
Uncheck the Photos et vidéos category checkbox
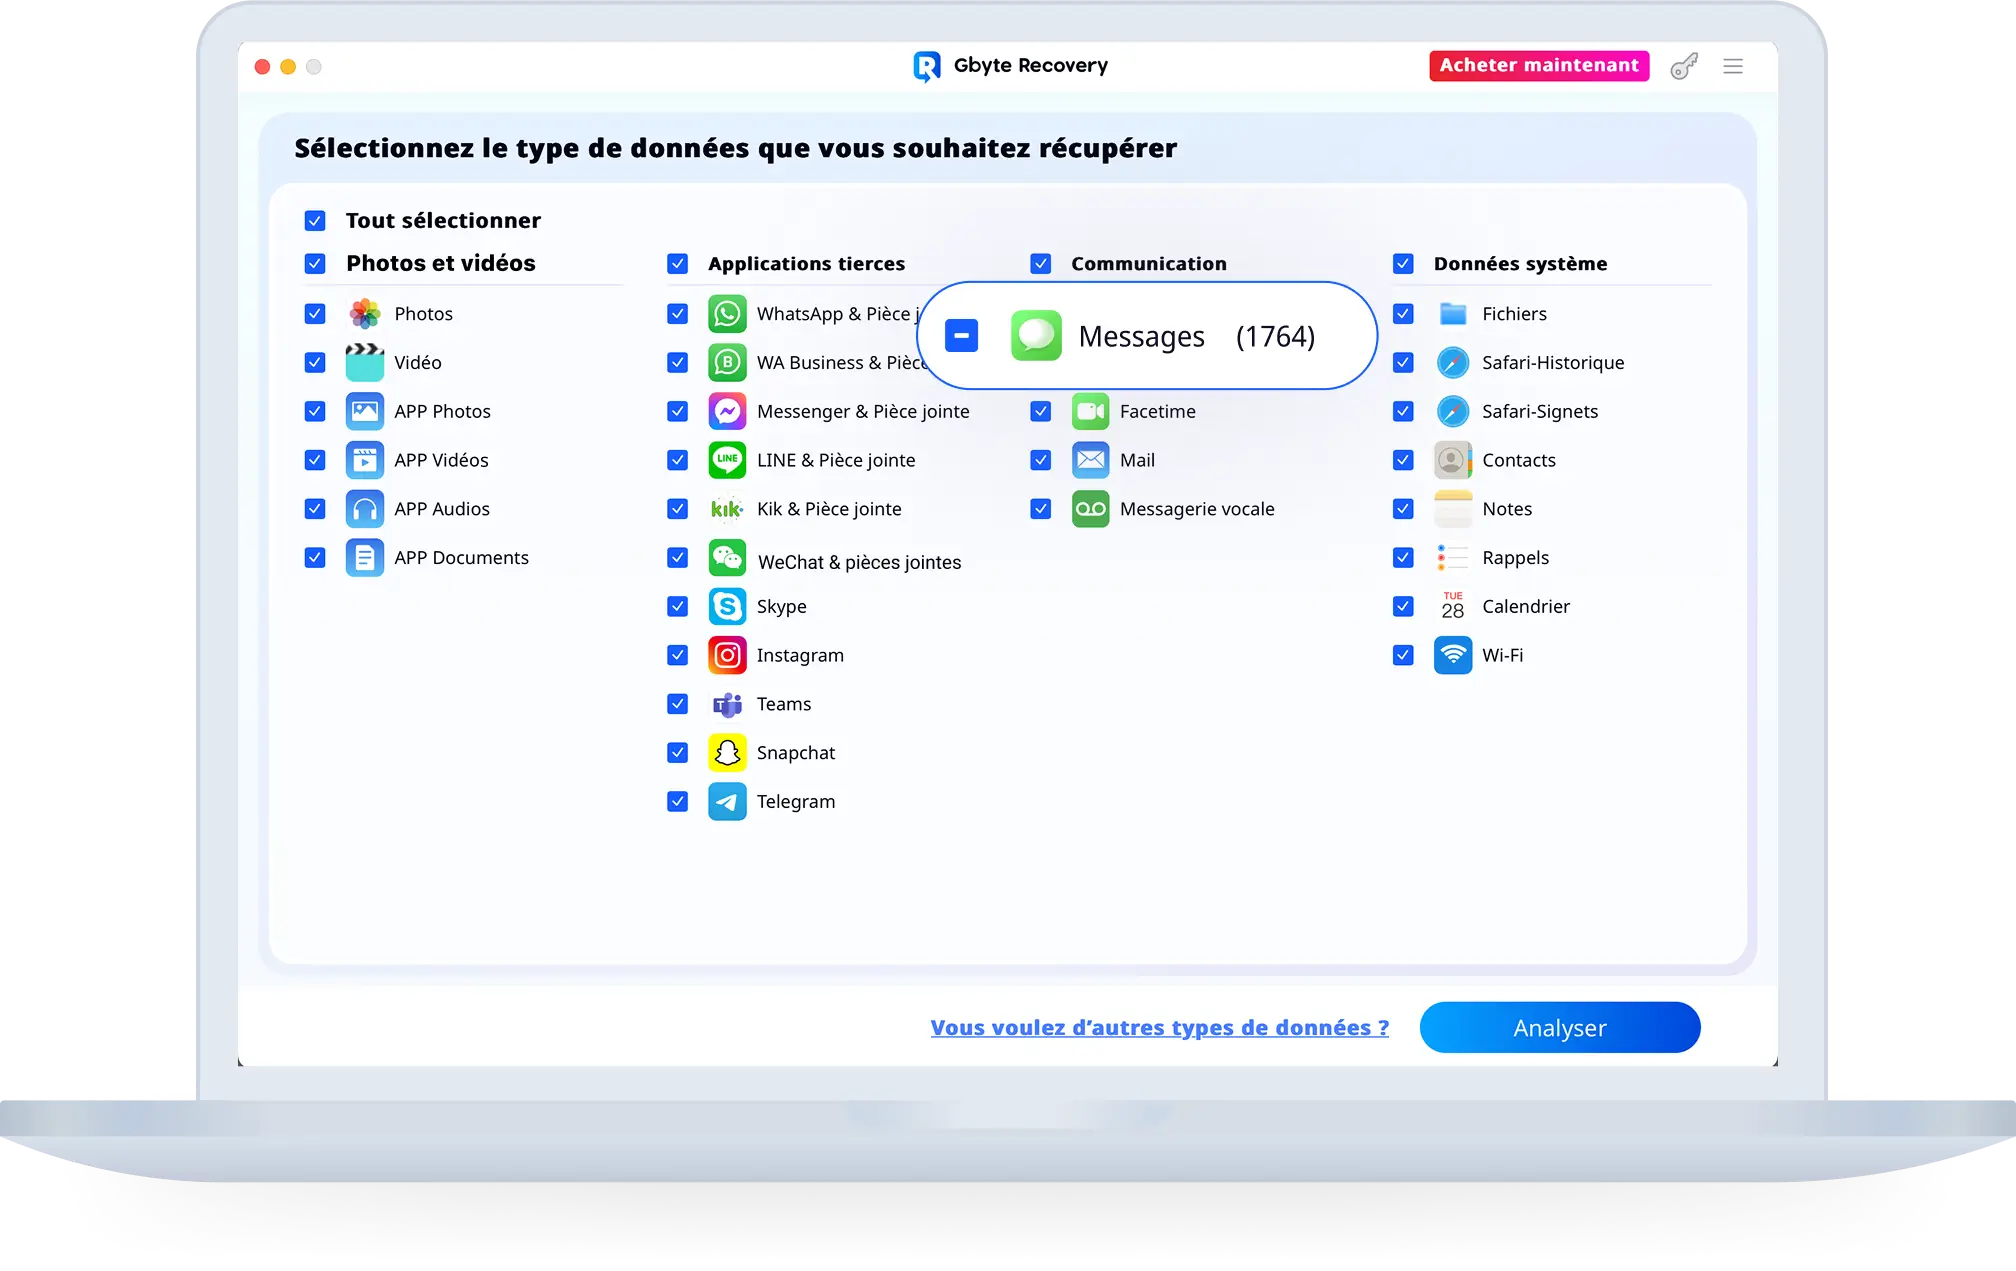315,264
